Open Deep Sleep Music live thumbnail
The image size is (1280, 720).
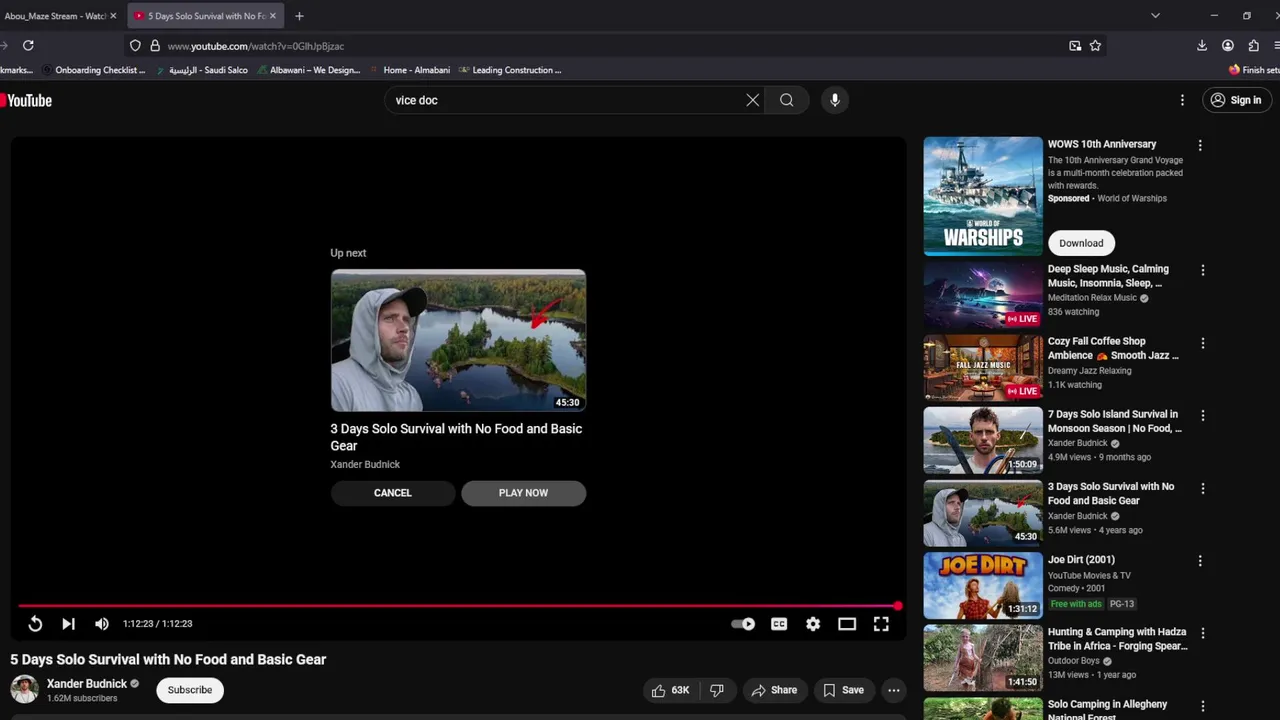983,295
